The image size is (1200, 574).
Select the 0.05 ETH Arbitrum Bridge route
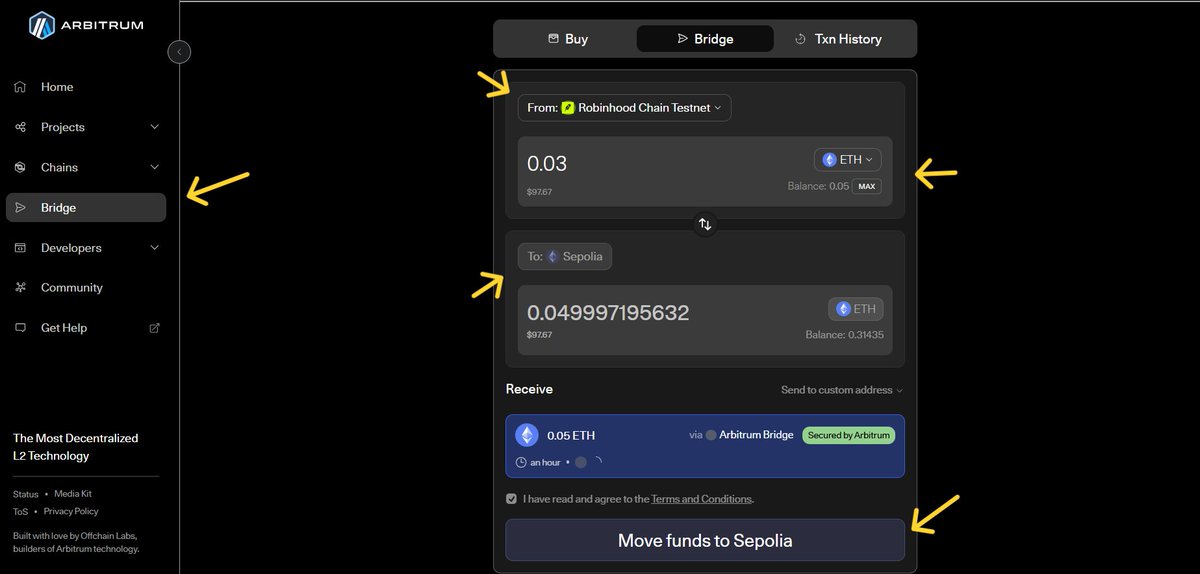coord(705,446)
